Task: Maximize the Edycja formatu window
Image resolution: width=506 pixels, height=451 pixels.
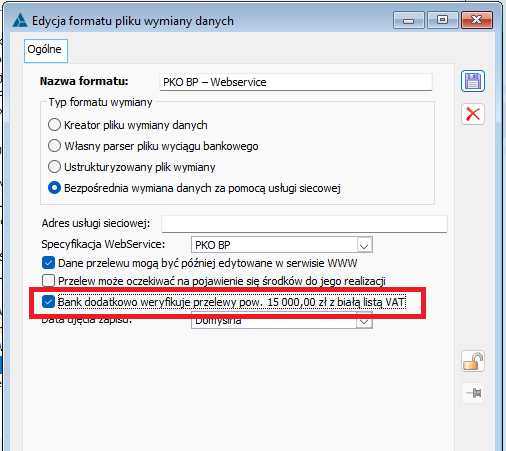Action: click(x=442, y=20)
